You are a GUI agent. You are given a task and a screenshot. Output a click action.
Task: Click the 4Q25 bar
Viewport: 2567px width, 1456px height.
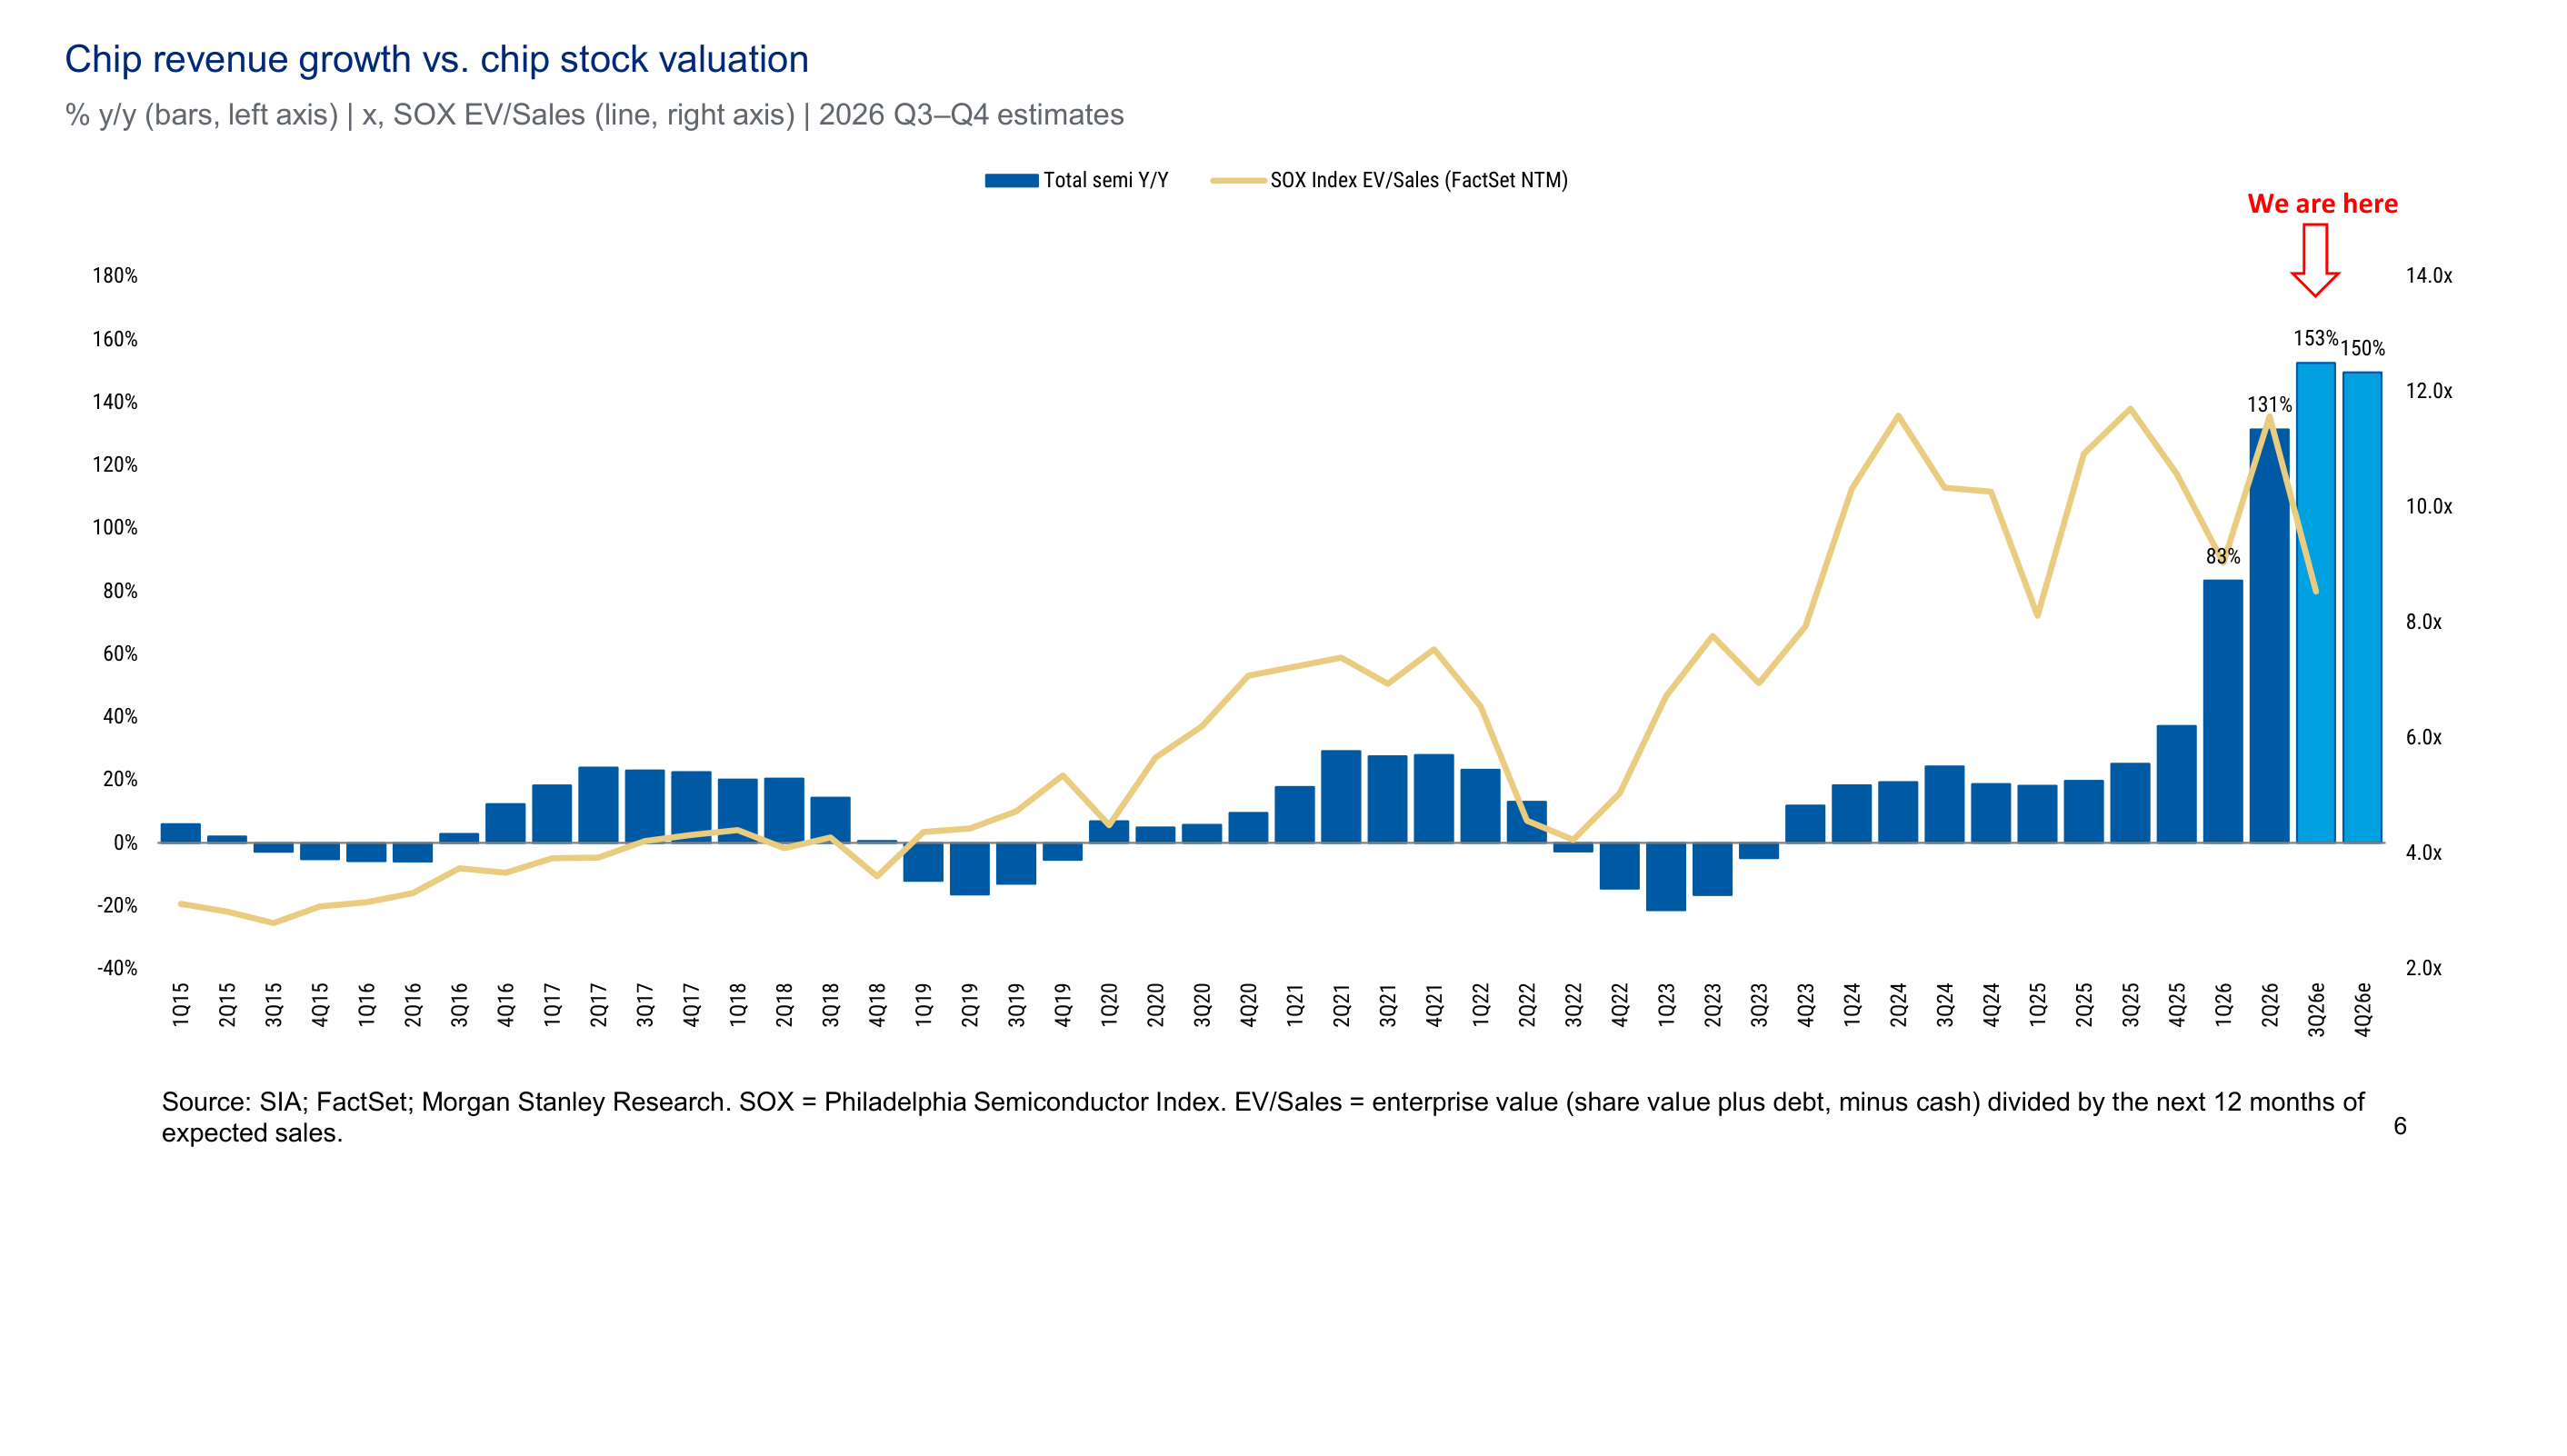(x=2176, y=784)
